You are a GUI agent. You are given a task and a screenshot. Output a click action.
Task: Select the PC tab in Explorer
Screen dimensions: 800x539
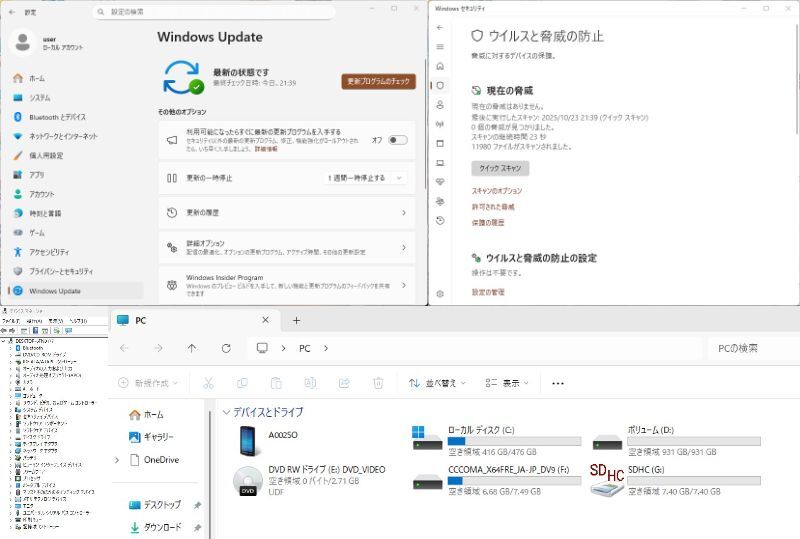194,321
